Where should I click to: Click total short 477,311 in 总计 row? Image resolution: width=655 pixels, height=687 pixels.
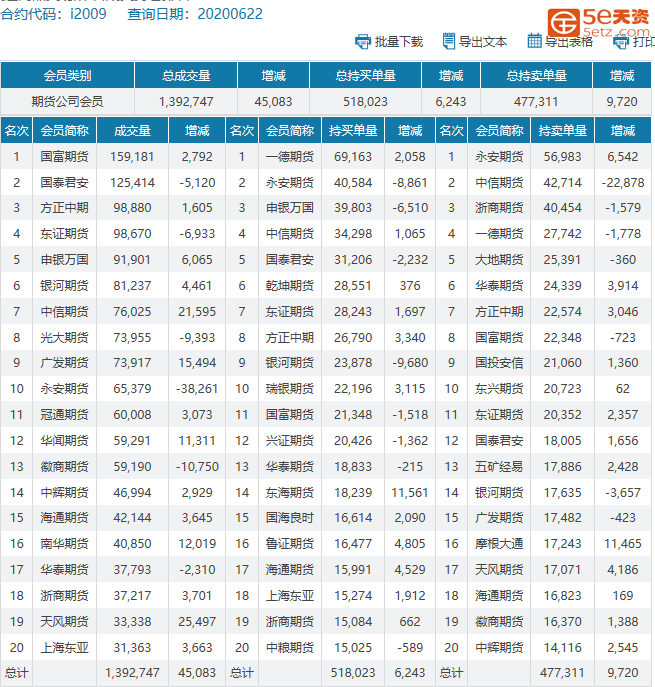[x=563, y=673]
